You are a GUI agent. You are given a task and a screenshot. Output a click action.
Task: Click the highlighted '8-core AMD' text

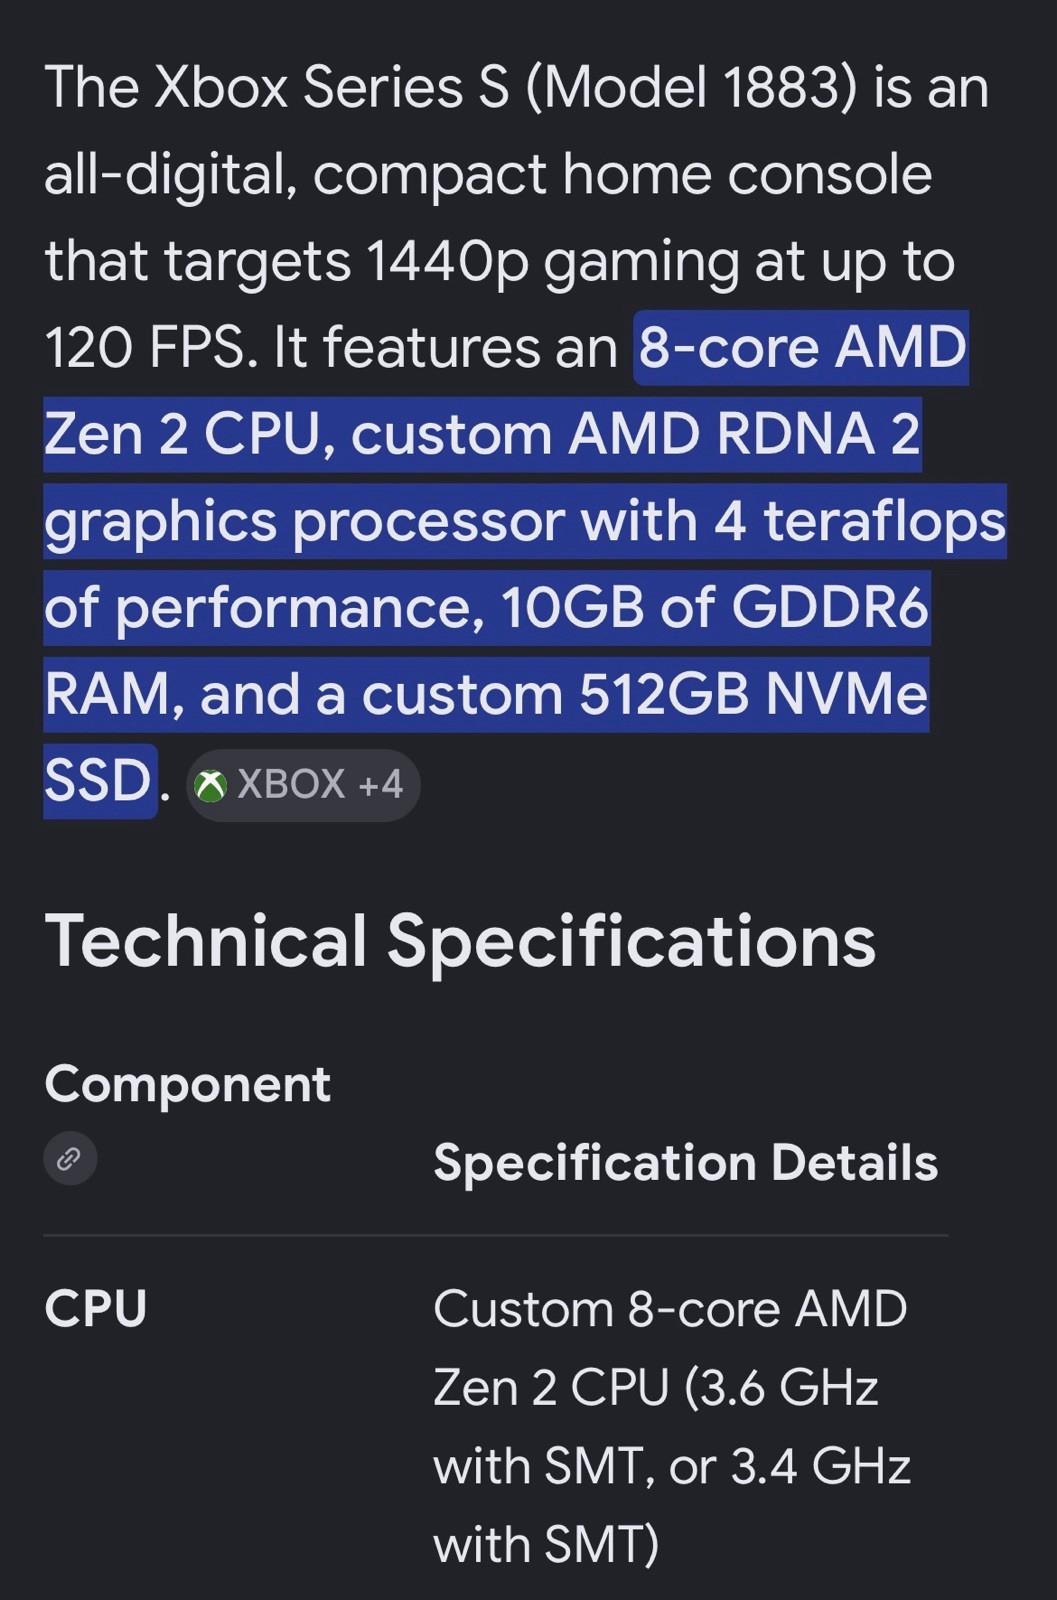click(x=802, y=348)
